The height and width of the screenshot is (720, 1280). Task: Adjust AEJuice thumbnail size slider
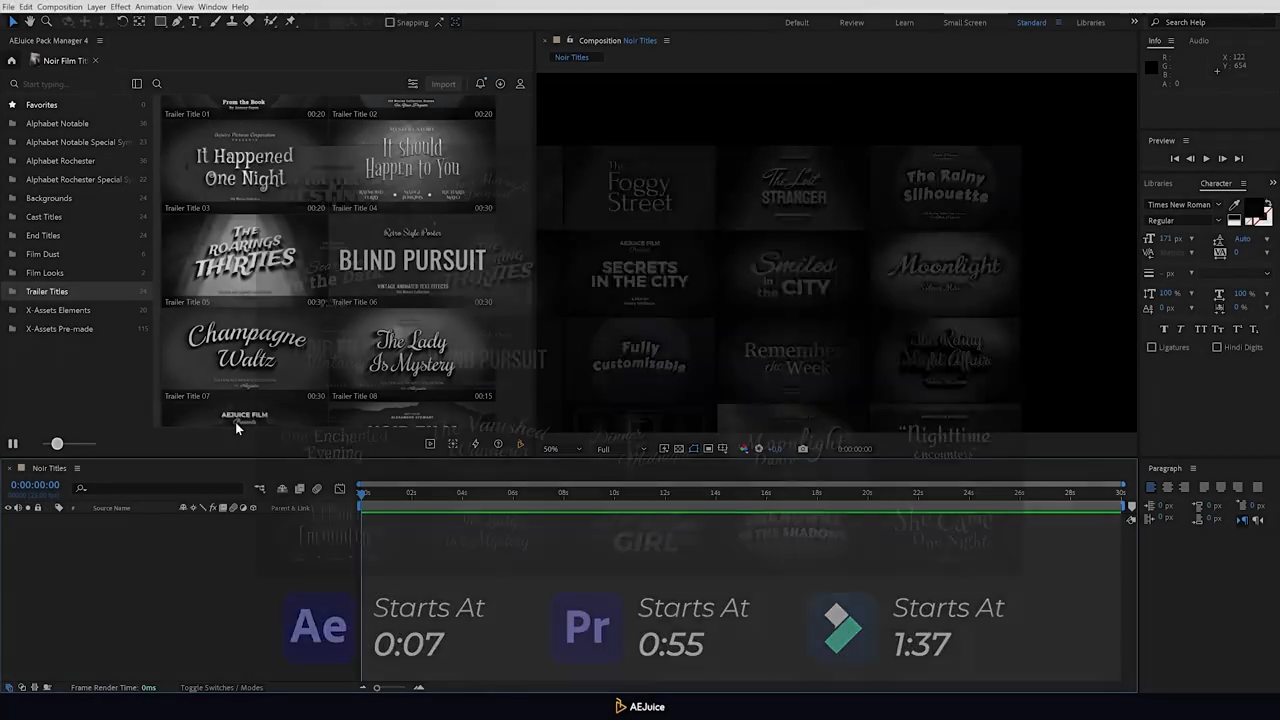[x=57, y=444]
